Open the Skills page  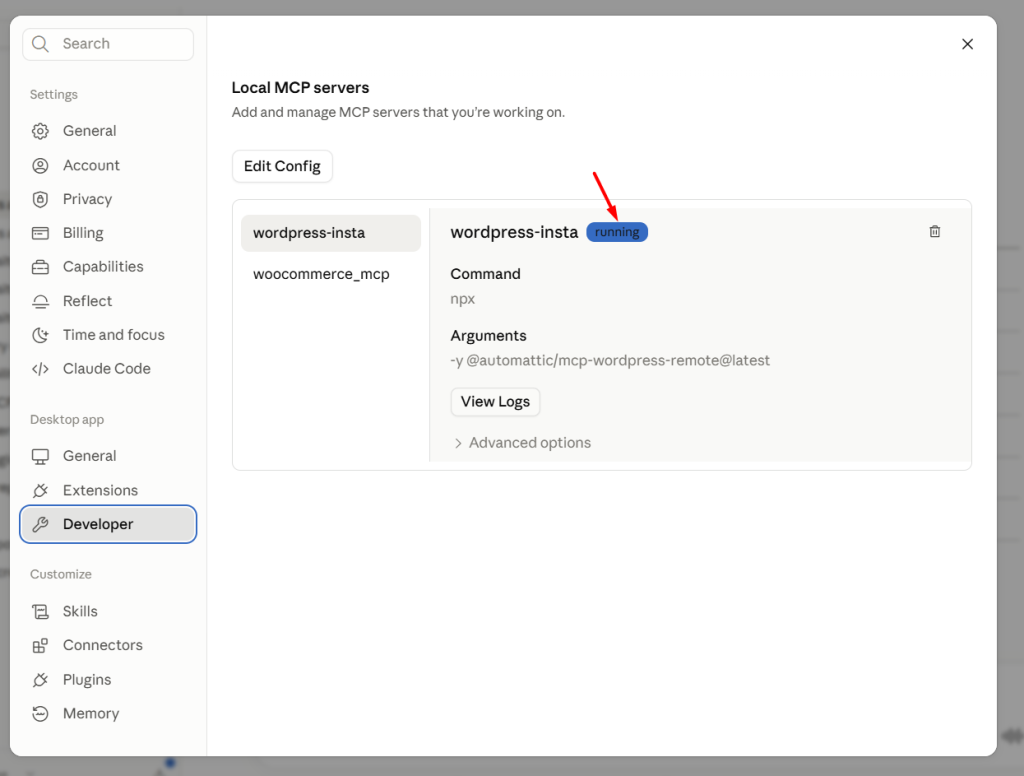pos(108,611)
